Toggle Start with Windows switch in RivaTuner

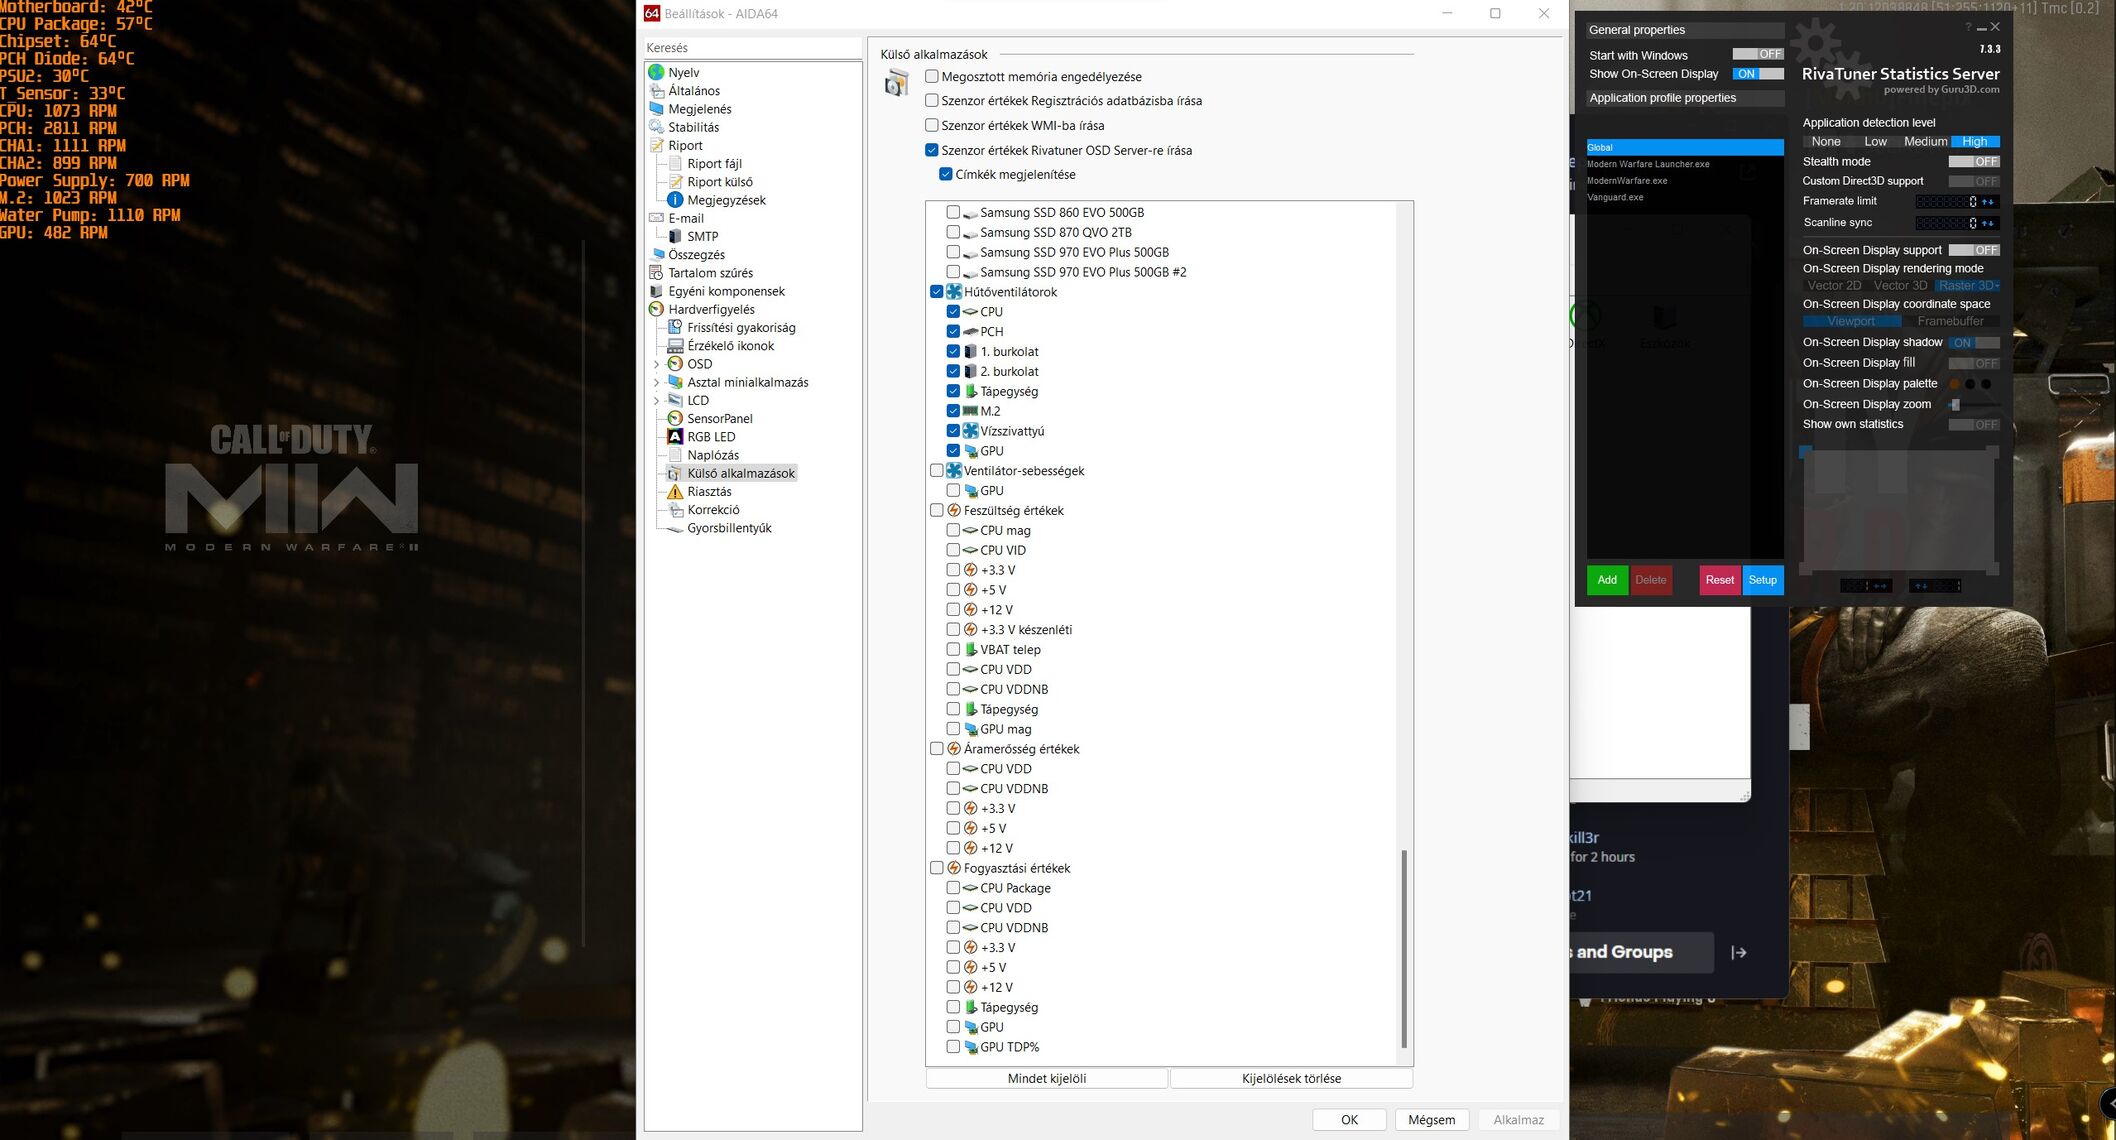(1758, 54)
